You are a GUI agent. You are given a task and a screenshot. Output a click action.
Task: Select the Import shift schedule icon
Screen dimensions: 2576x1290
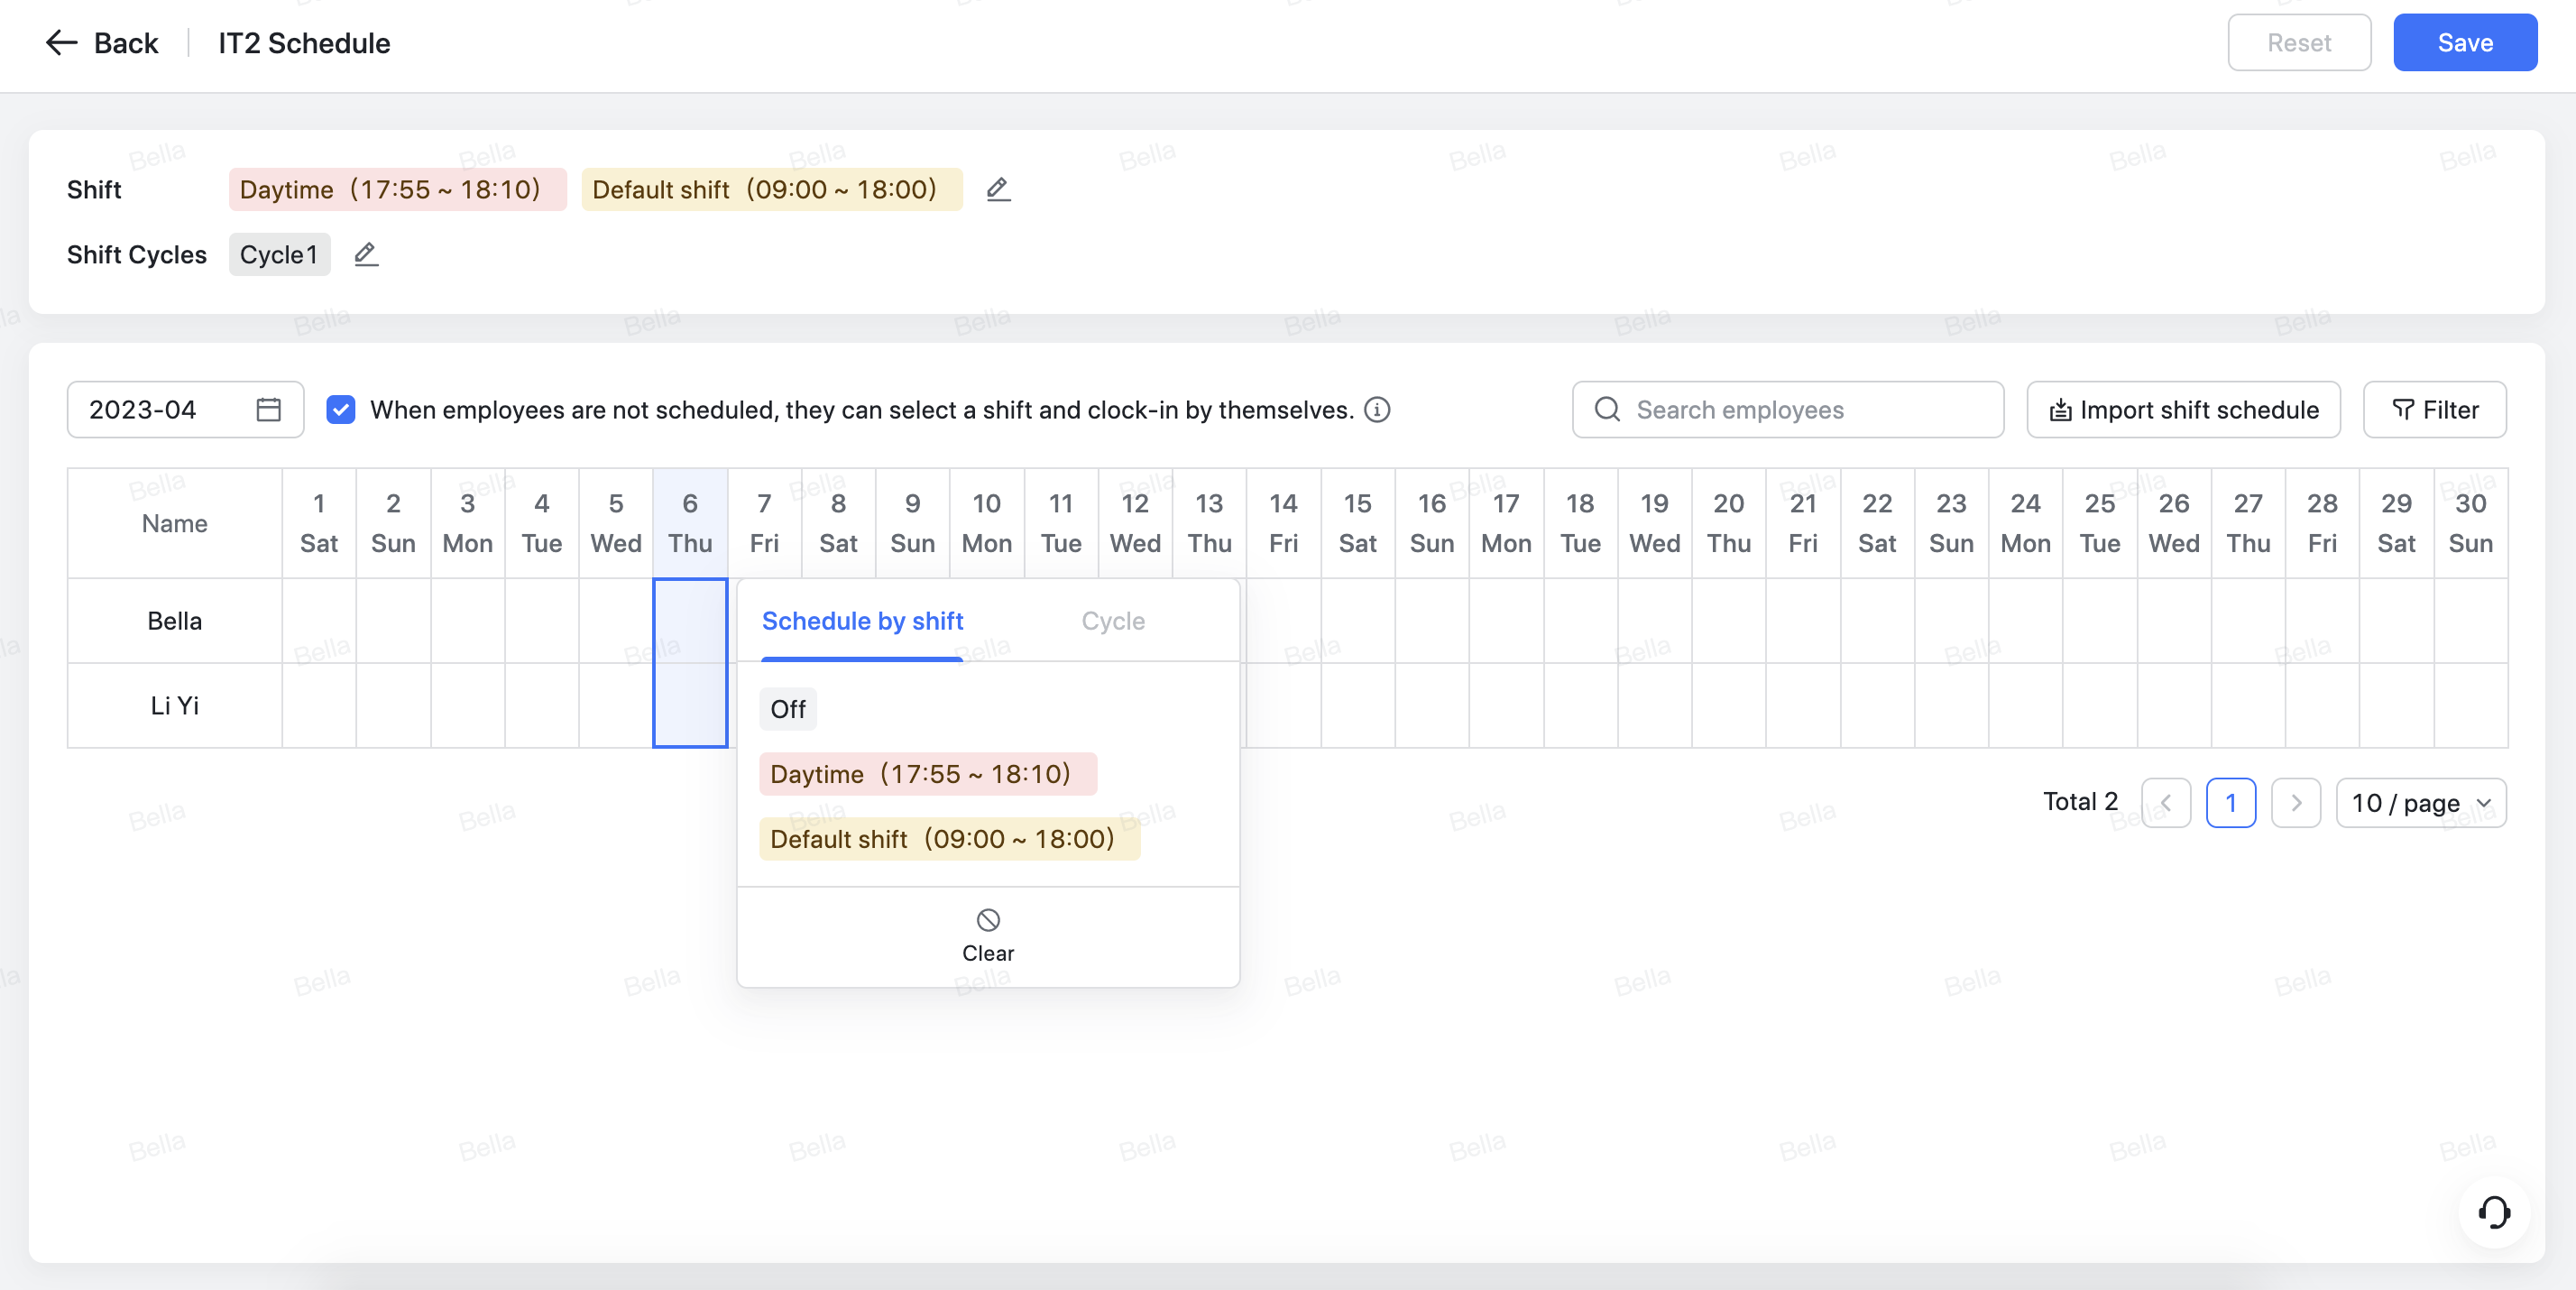tap(2062, 409)
